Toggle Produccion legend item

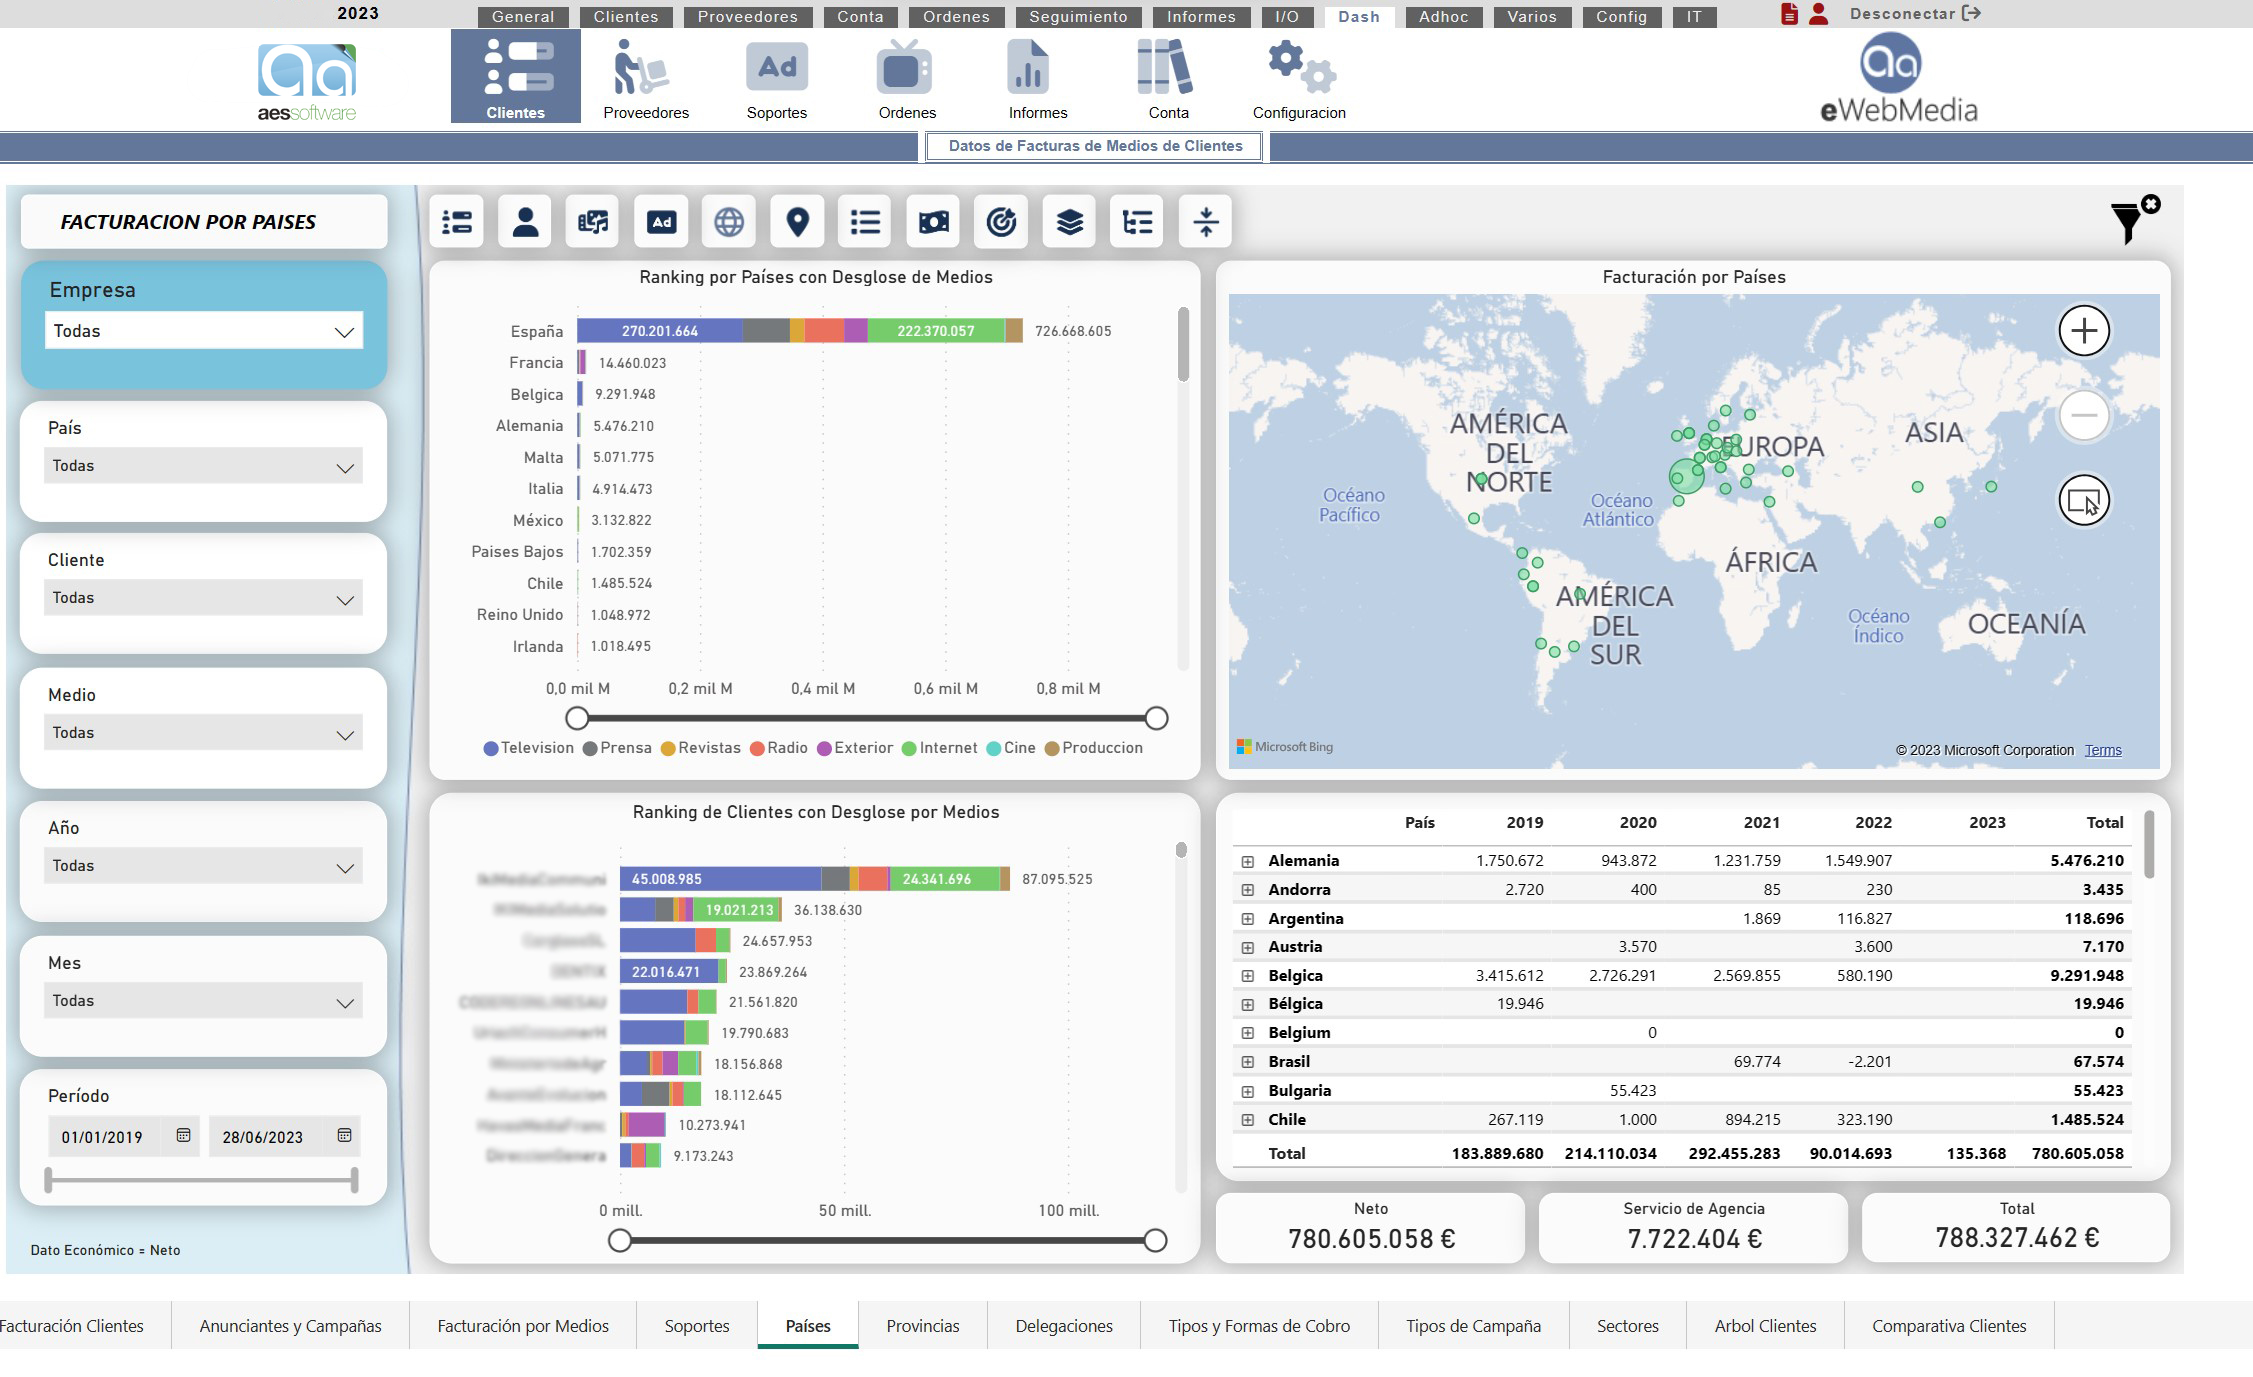1093,748
